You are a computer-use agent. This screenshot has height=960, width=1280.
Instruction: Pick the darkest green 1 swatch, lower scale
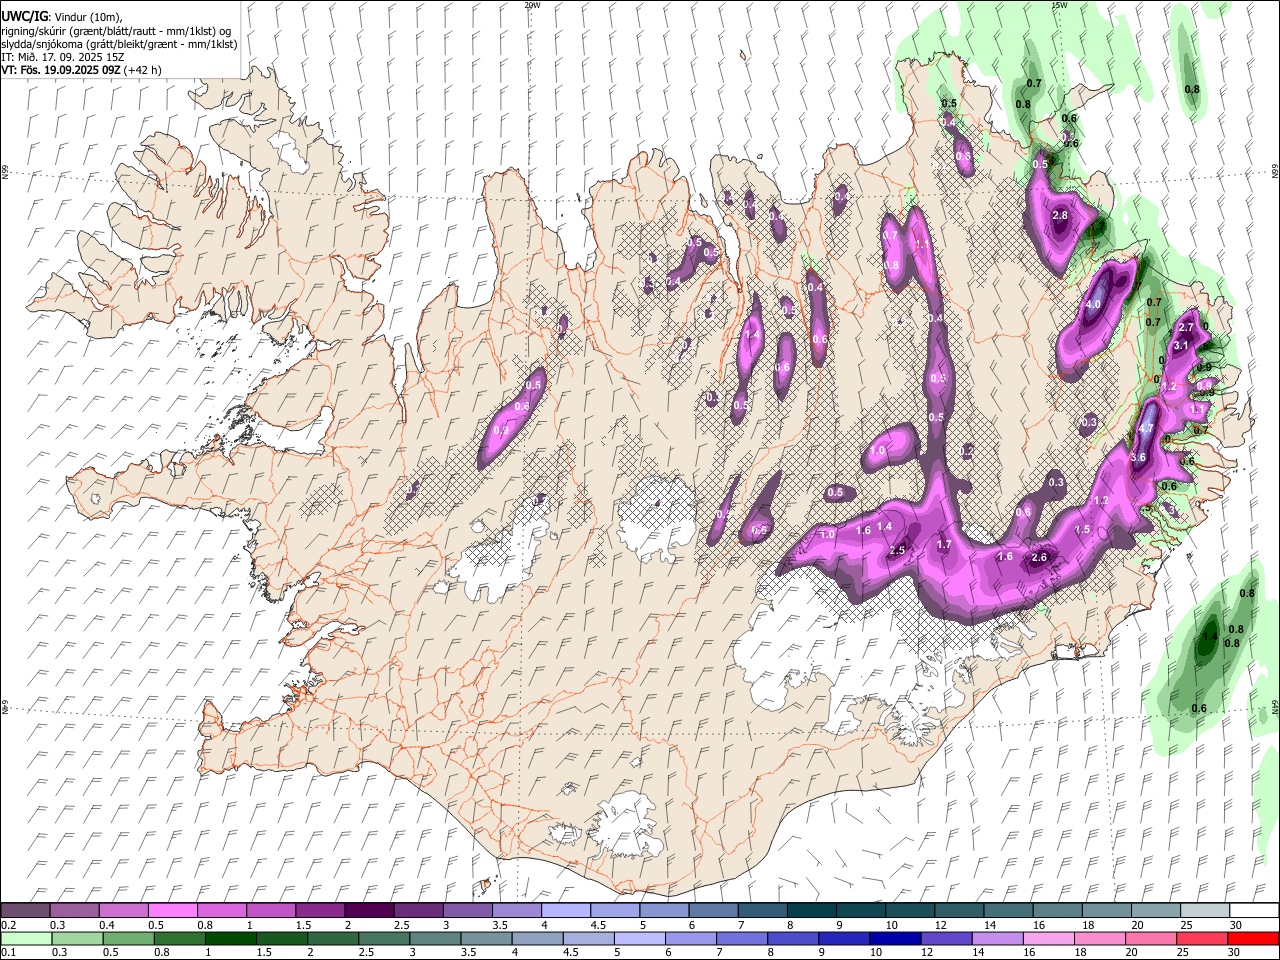230,938
